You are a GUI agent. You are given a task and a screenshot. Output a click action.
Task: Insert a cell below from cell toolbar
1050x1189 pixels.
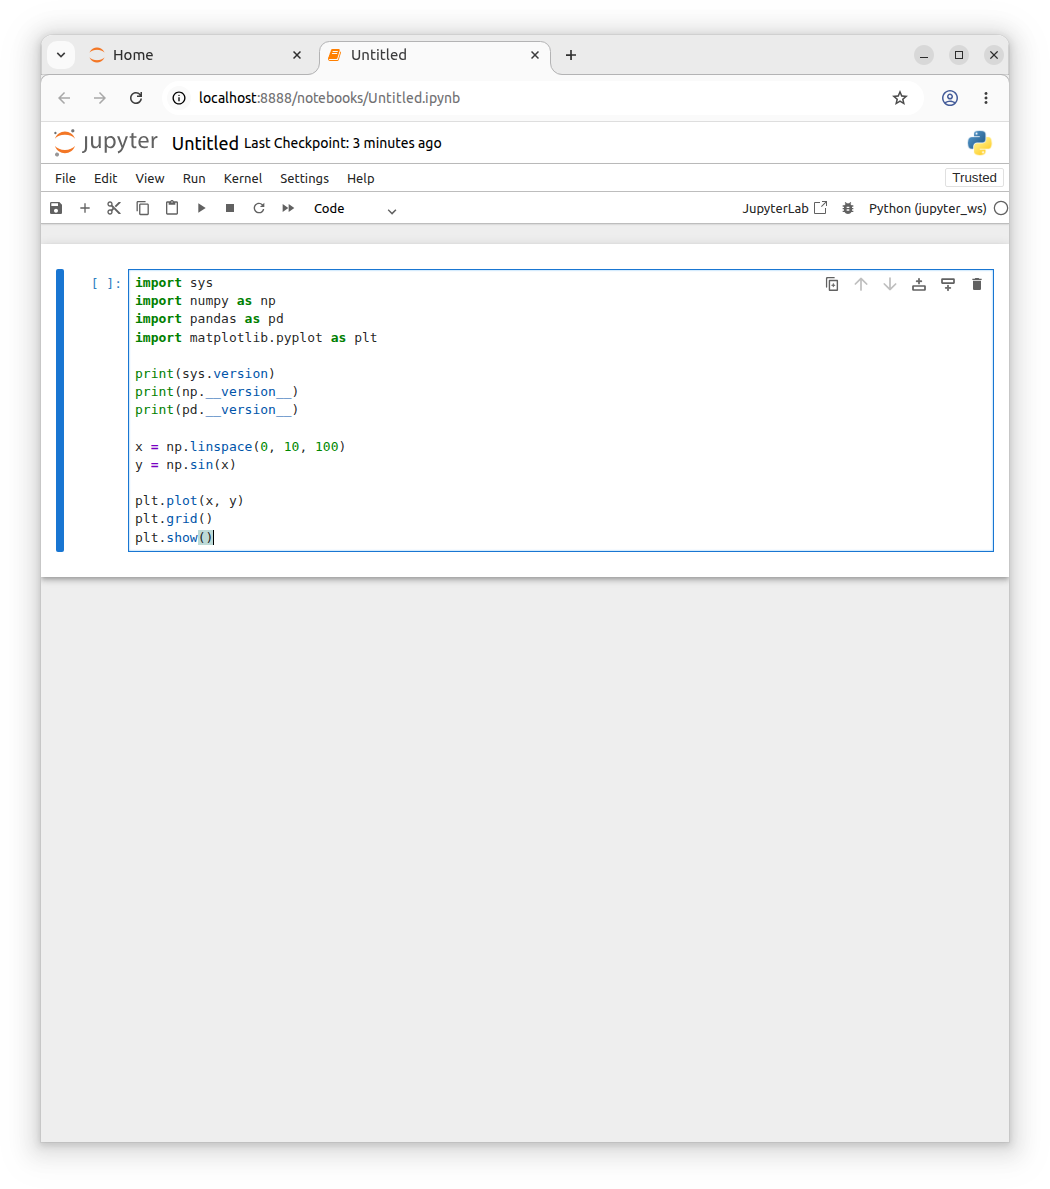pyautogui.click(x=948, y=284)
